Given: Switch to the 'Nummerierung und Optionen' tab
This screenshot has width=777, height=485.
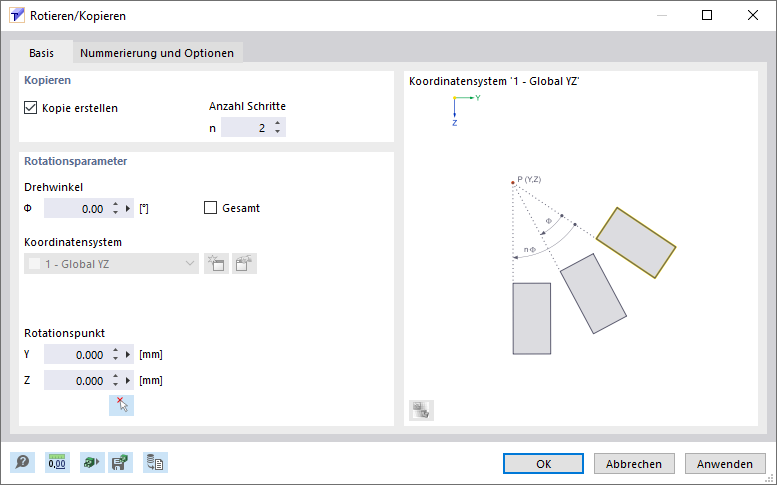Looking at the screenshot, I should click(x=157, y=53).
